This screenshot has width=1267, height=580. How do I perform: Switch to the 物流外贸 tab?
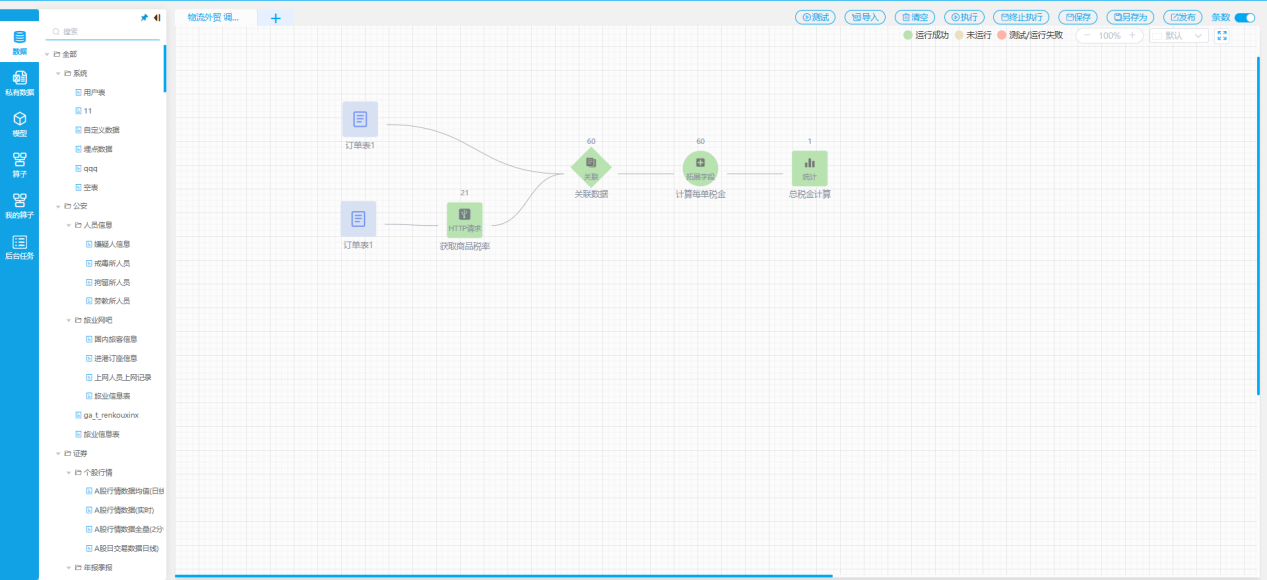[213, 18]
